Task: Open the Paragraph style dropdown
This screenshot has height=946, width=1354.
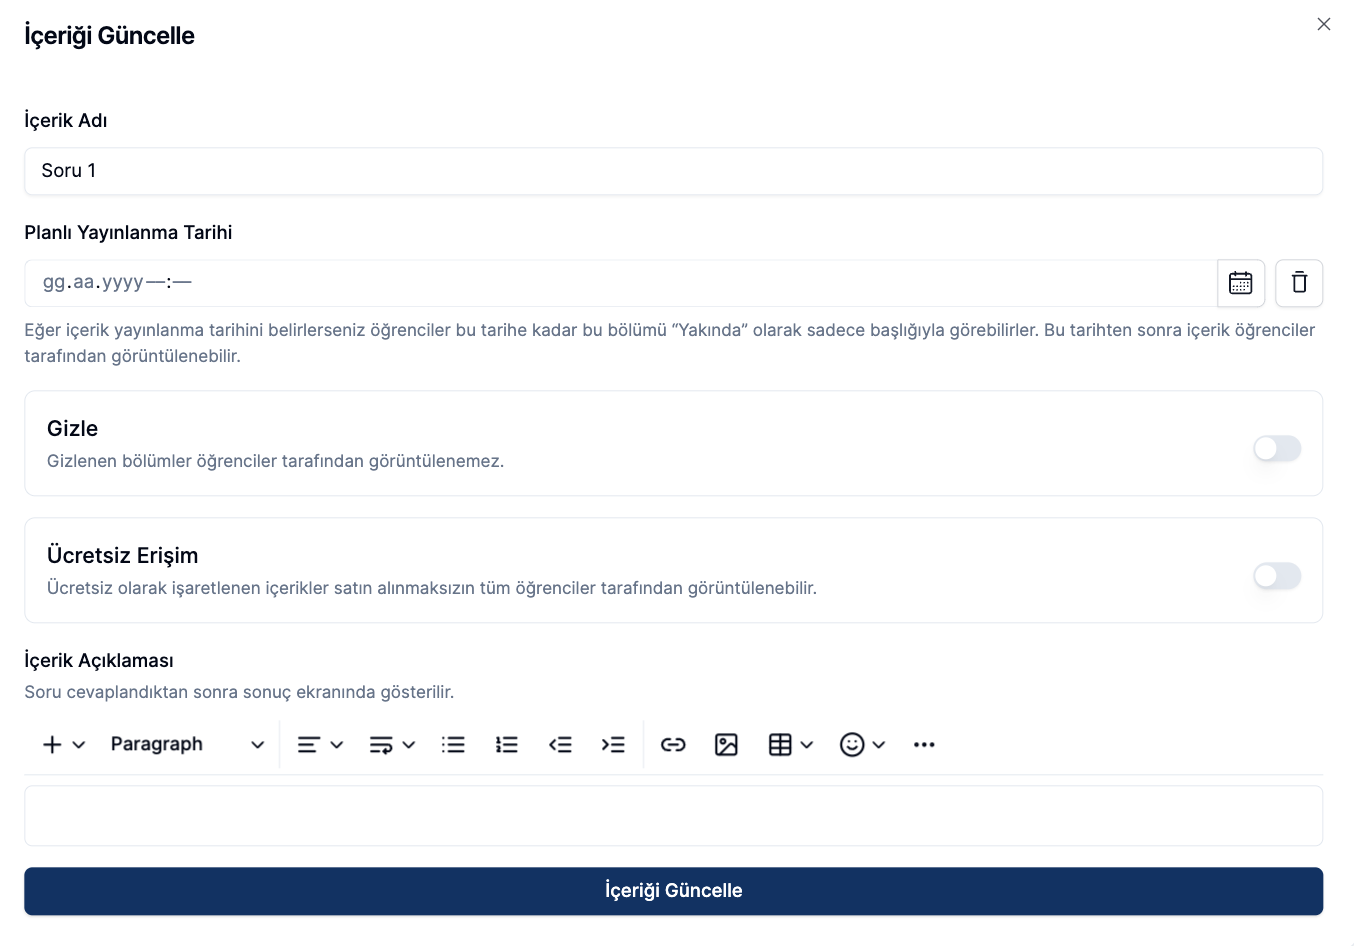Action: (187, 744)
